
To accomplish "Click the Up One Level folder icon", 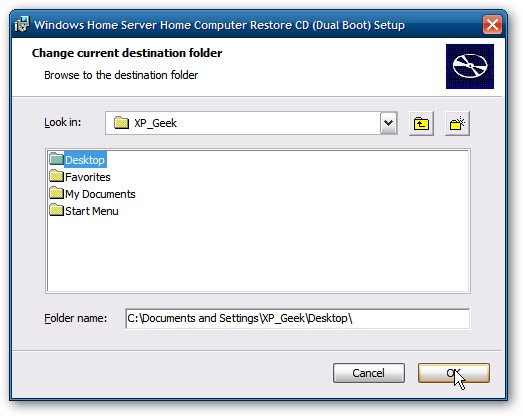I will tap(421, 123).
